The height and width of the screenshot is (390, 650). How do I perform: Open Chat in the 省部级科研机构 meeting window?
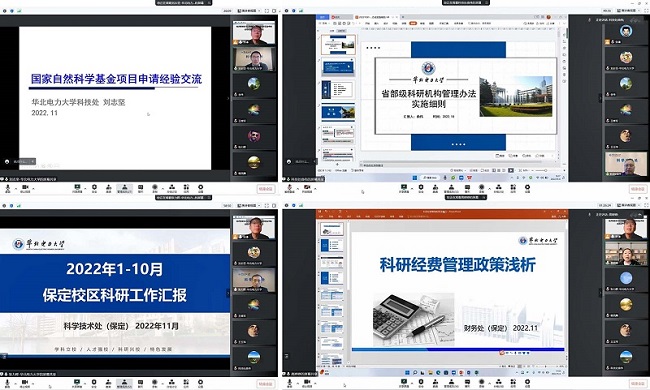467,189
